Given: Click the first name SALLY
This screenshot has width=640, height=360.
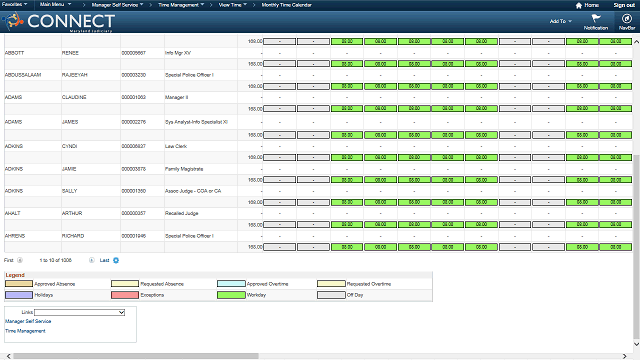Looking at the screenshot, I should click(69, 191).
